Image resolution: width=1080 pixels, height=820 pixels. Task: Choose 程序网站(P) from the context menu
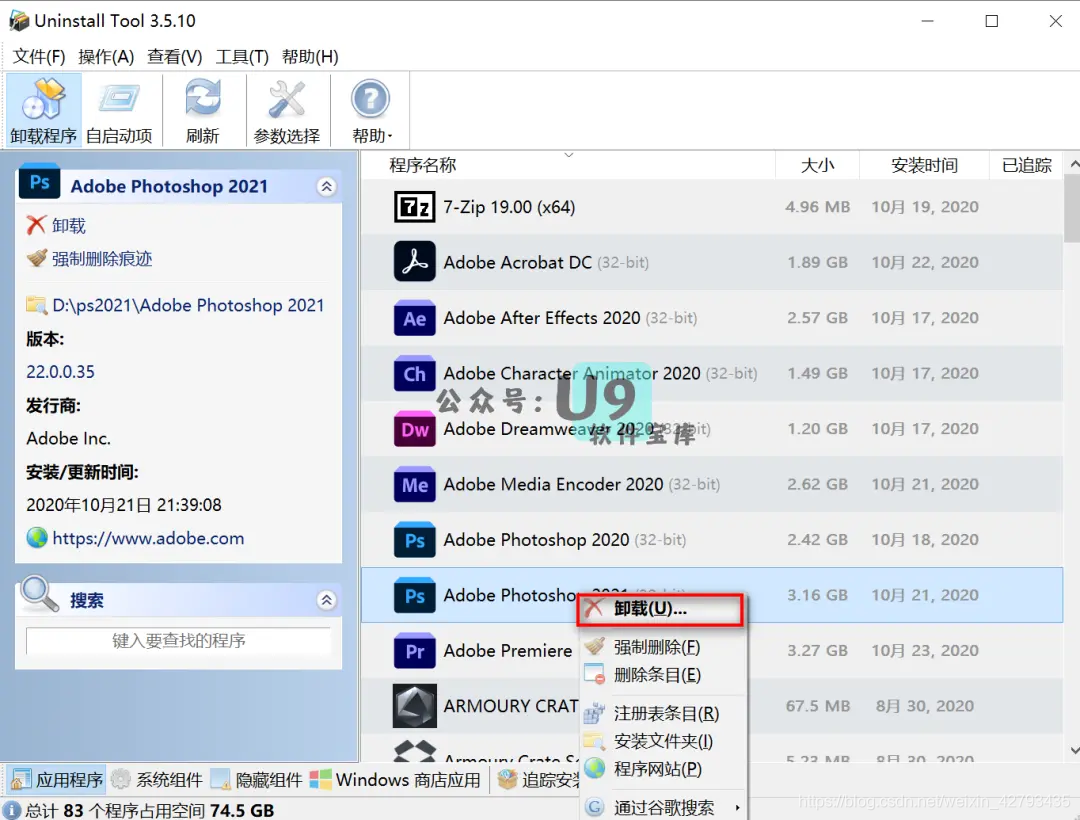tap(663, 768)
